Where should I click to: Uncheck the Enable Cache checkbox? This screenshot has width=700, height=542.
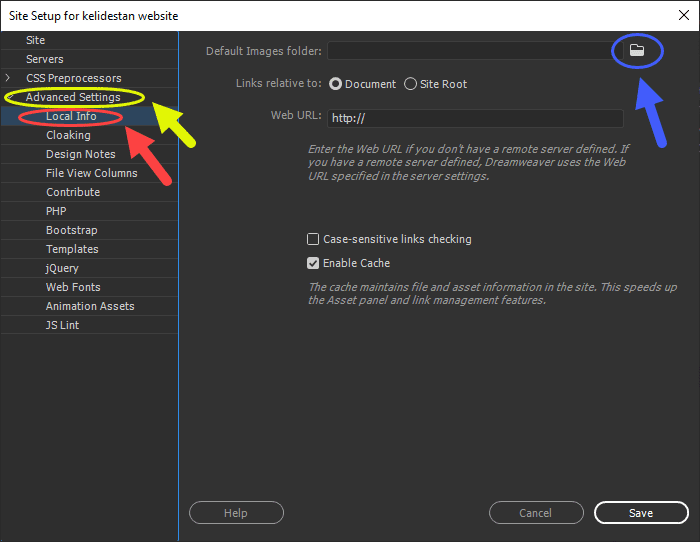coord(313,263)
